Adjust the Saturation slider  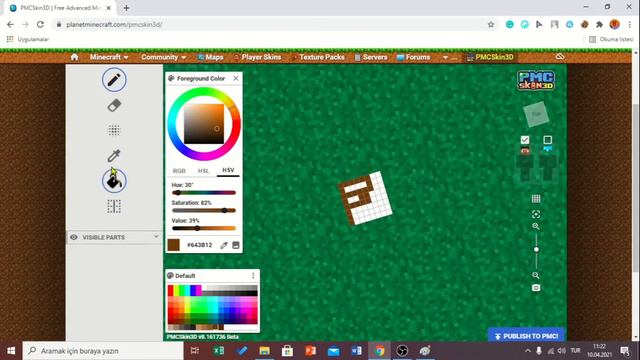(x=204, y=211)
